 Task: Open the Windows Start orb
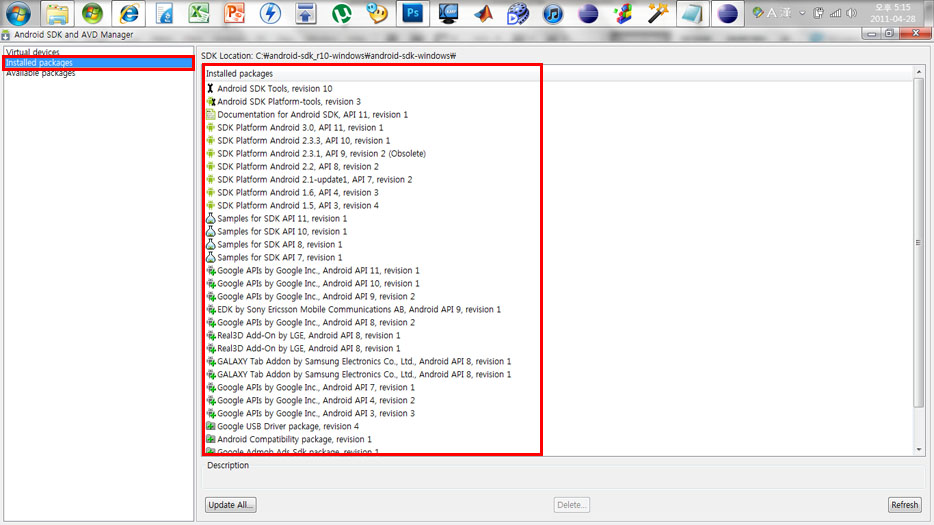18,13
